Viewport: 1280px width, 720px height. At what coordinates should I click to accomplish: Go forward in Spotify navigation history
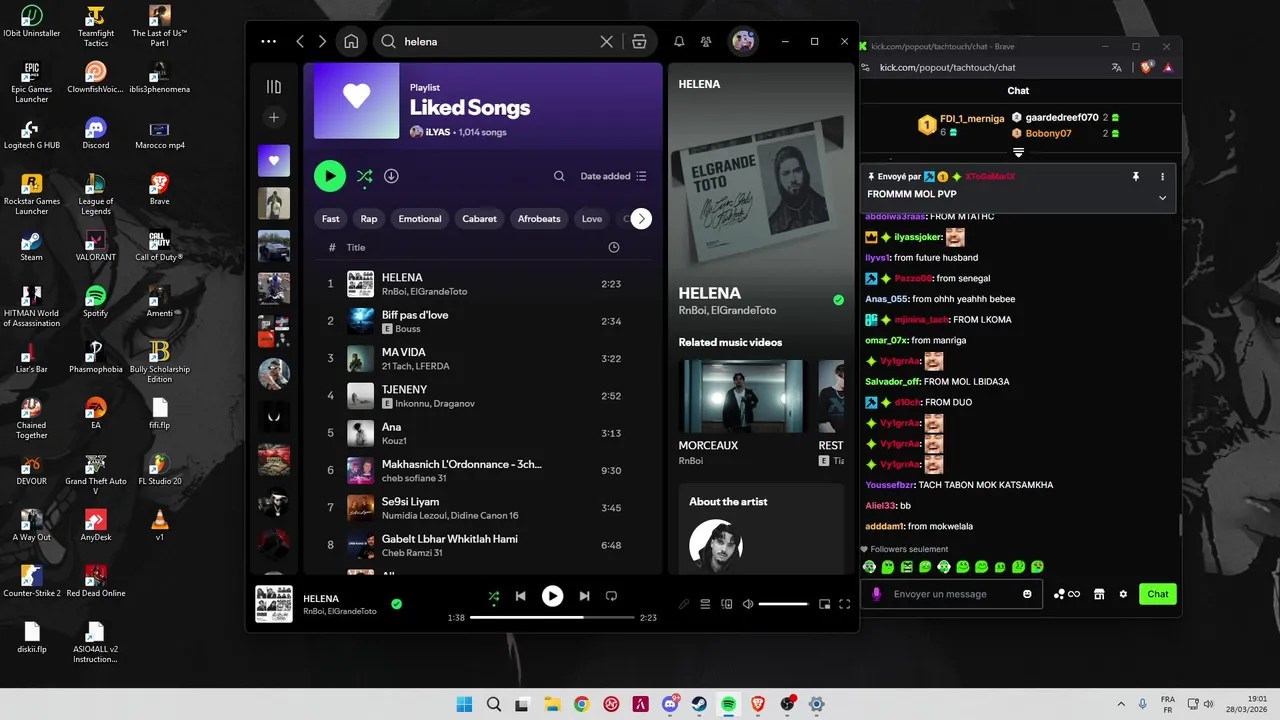[x=322, y=41]
